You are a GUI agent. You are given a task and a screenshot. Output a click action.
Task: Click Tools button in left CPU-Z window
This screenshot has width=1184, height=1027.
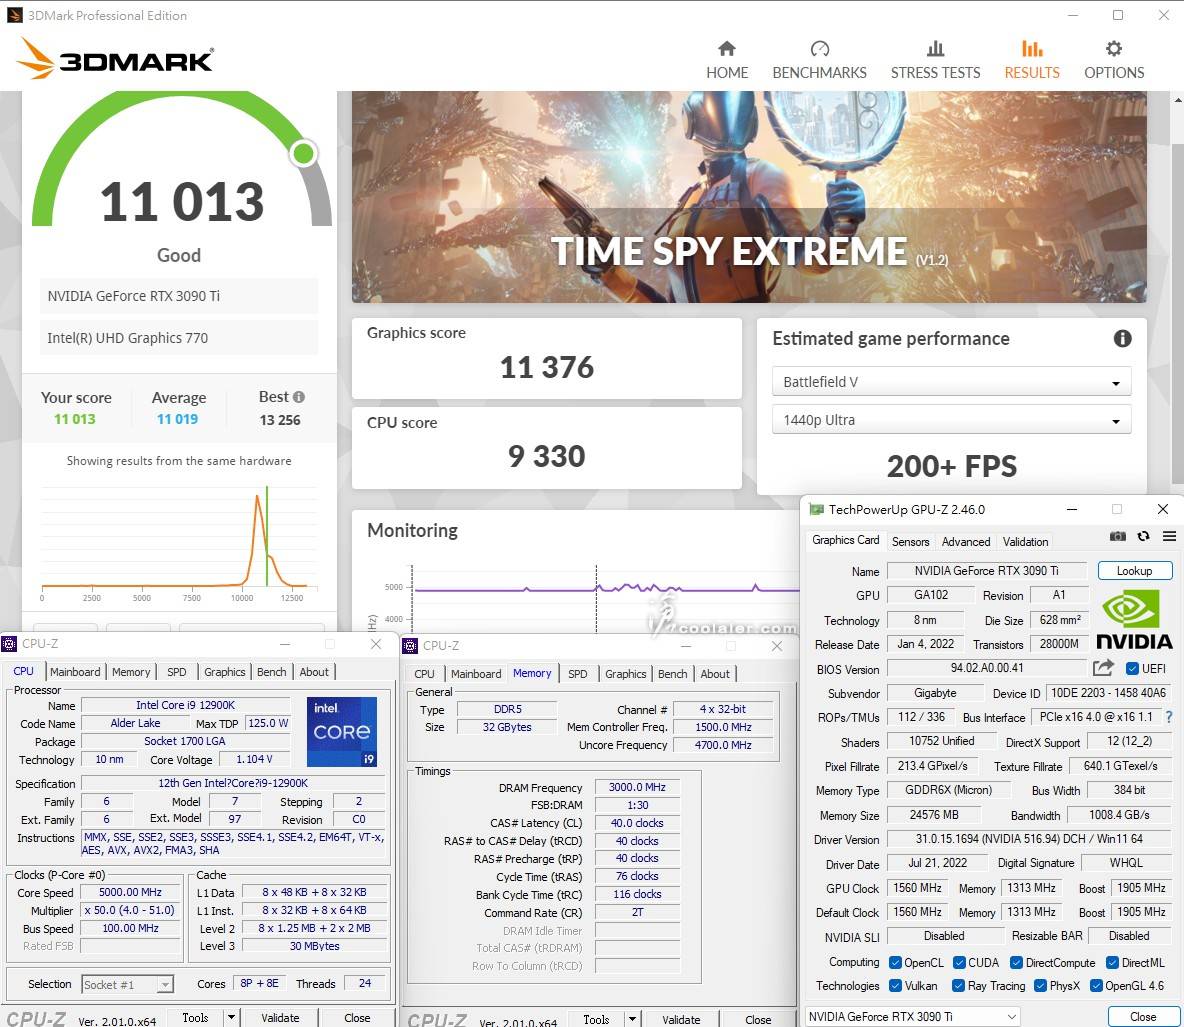(195, 1017)
